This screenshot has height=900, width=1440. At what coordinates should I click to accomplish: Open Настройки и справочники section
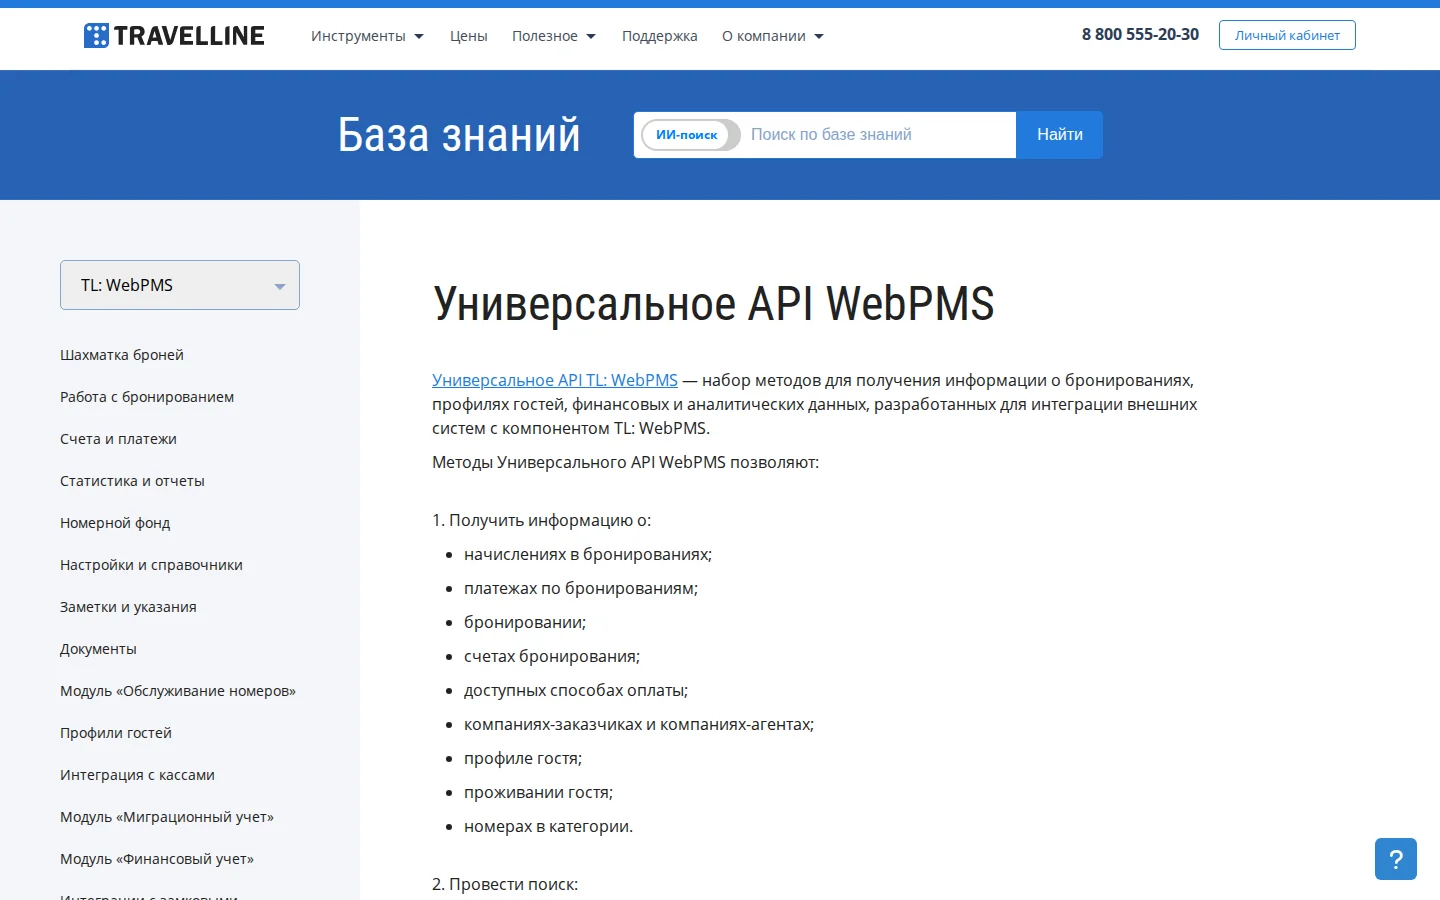(151, 565)
